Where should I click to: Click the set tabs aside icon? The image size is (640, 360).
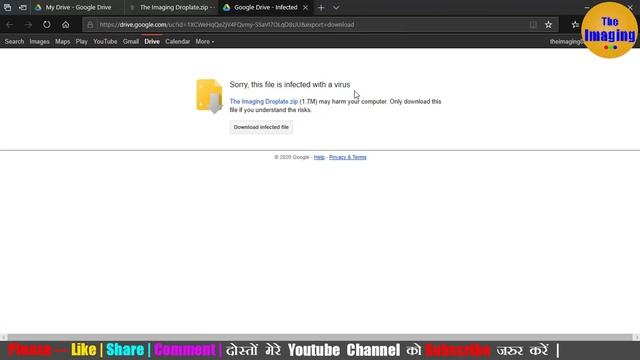23,7
